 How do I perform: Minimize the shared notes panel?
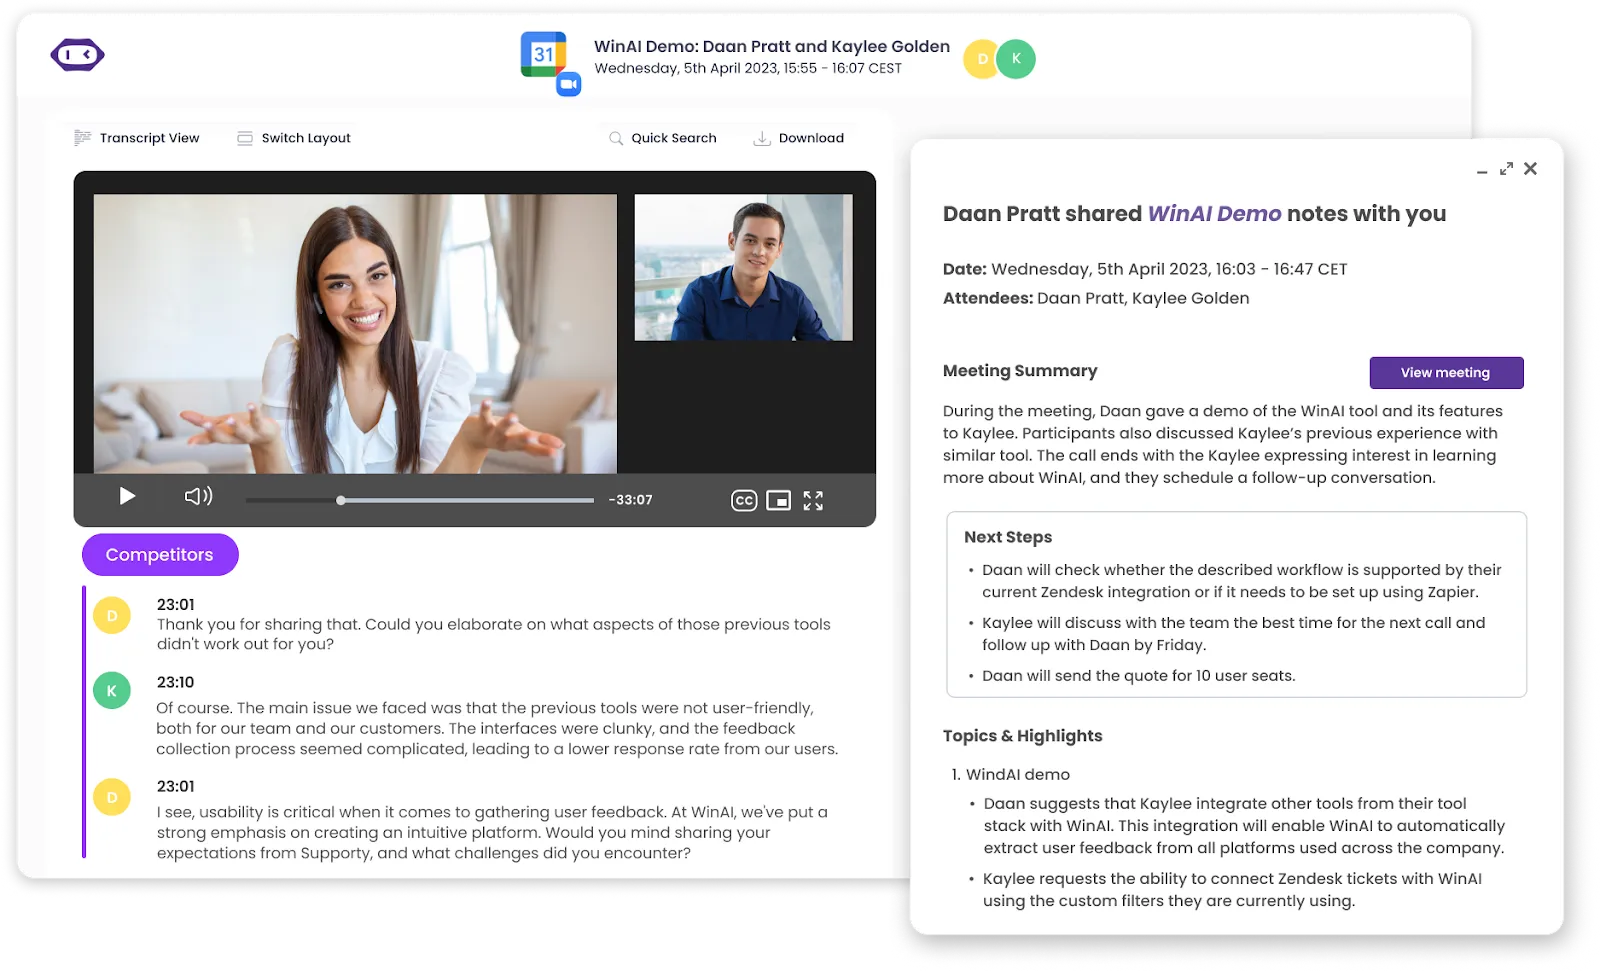tap(1482, 171)
